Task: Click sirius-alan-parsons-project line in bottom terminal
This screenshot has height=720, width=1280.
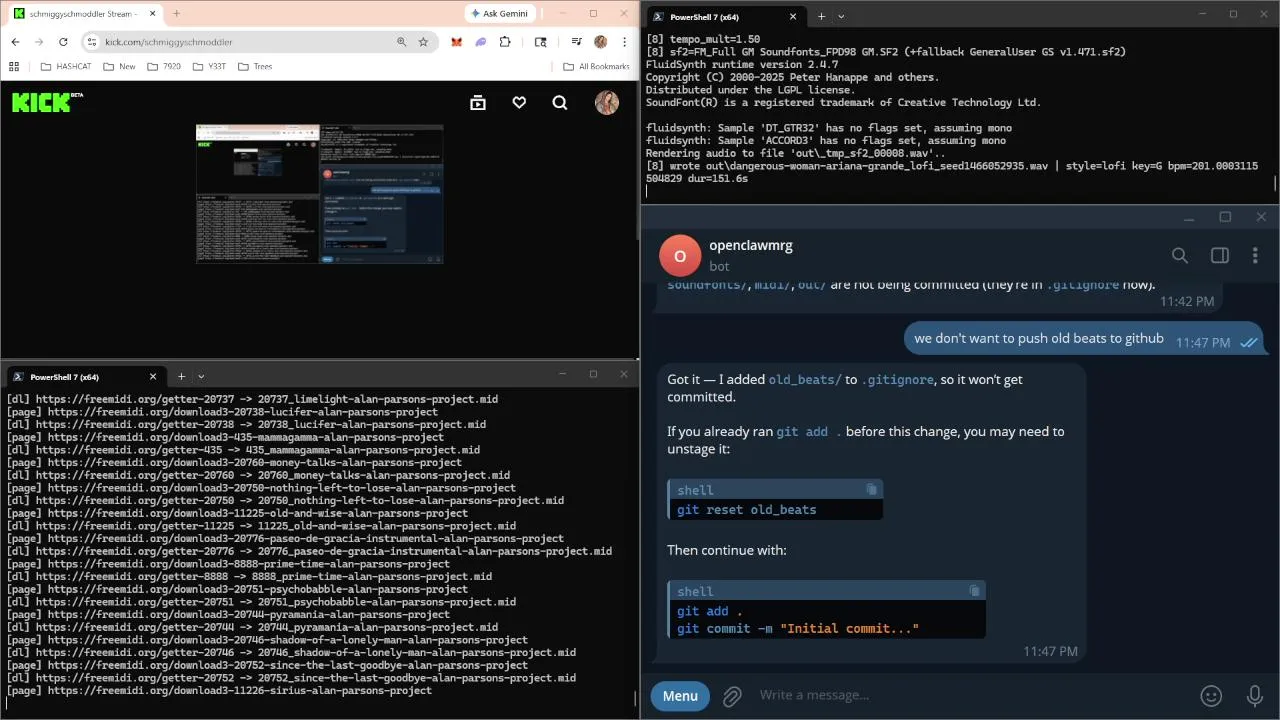Action: tap(219, 690)
